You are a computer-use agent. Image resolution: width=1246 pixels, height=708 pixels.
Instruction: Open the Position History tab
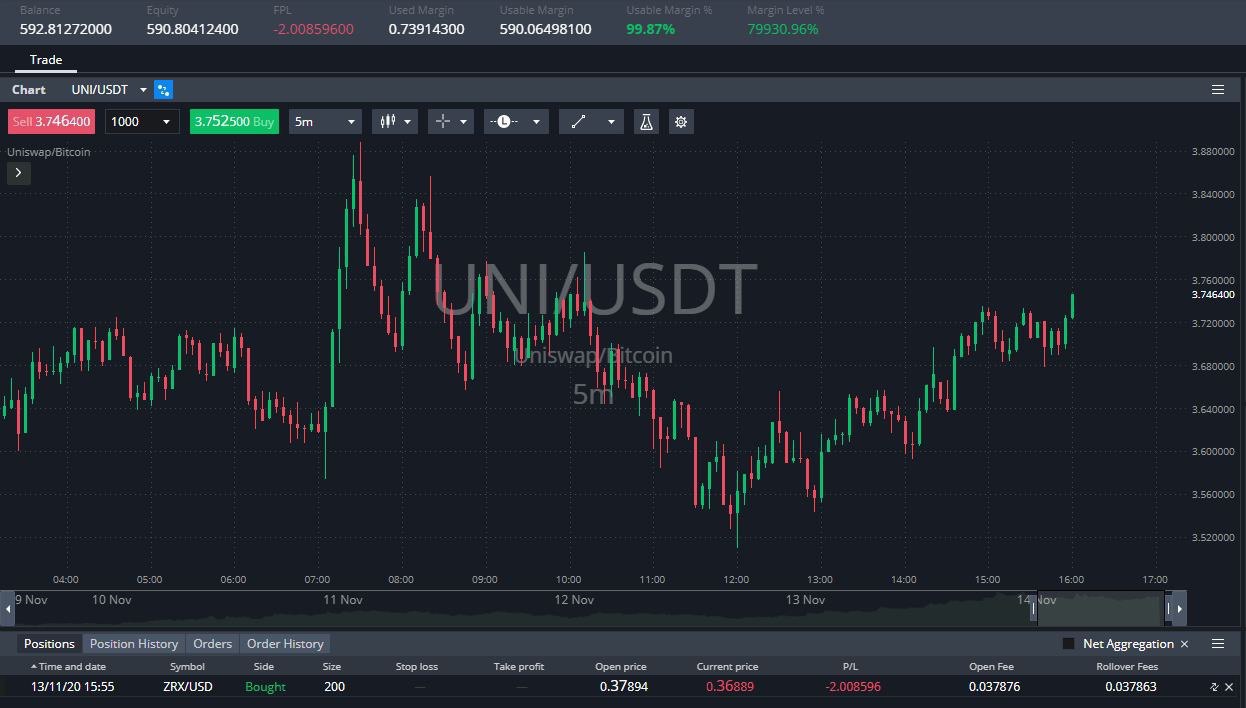pos(134,644)
